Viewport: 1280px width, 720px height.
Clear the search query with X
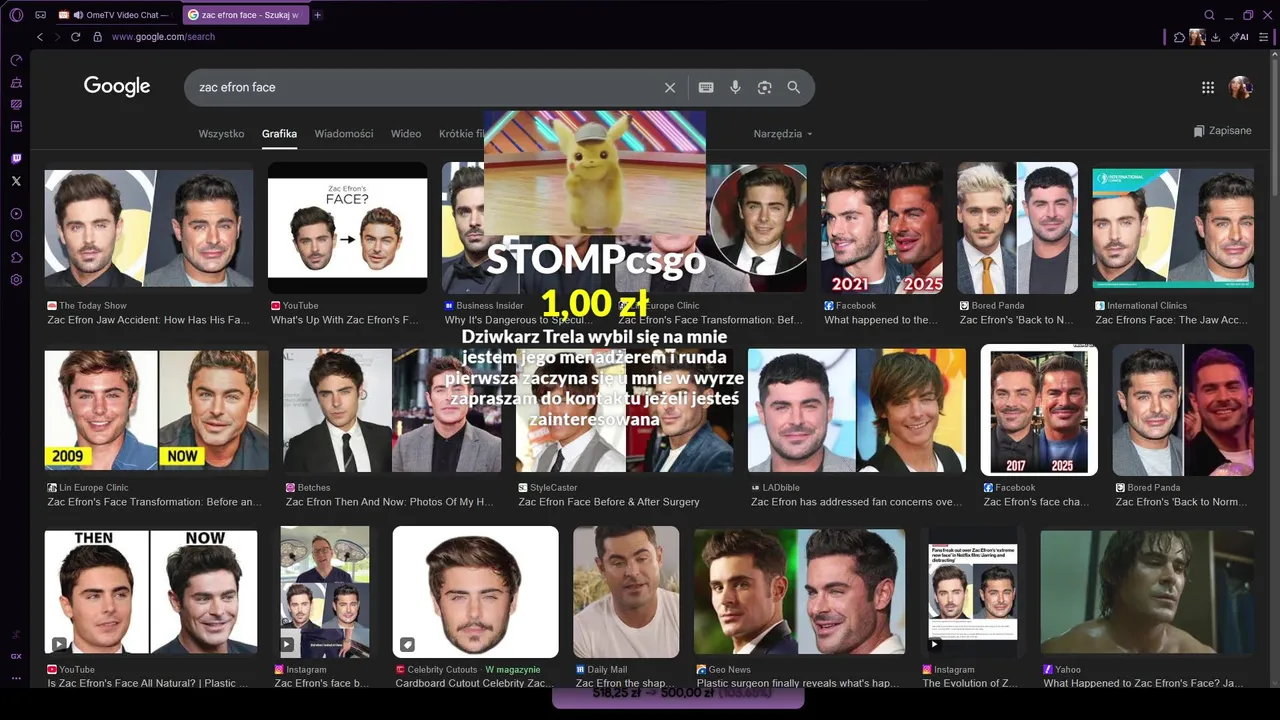pos(670,87)
